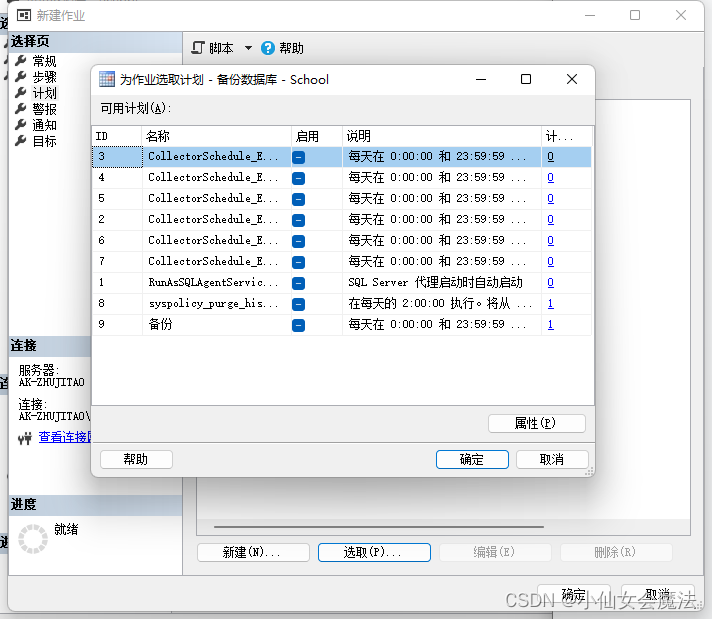712x619 pixels.
Task: Maximize the 为作业选取计划 dialog
Action: [x=526, y=79]
